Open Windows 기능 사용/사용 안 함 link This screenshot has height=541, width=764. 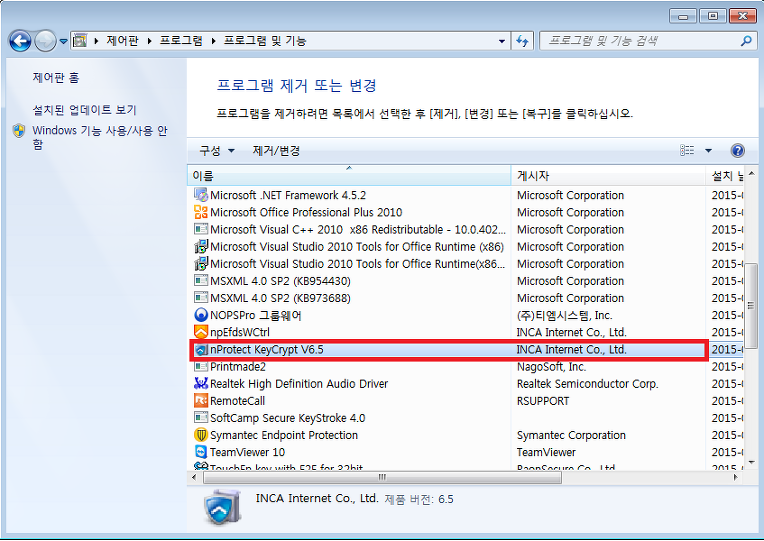pyautogui.click(x=100, y=137)
